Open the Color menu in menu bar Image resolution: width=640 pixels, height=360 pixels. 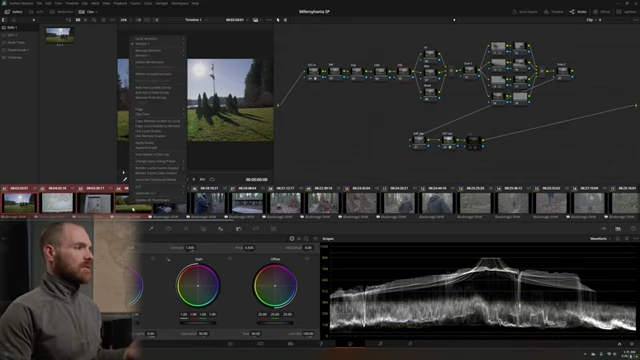pos(148,3)
